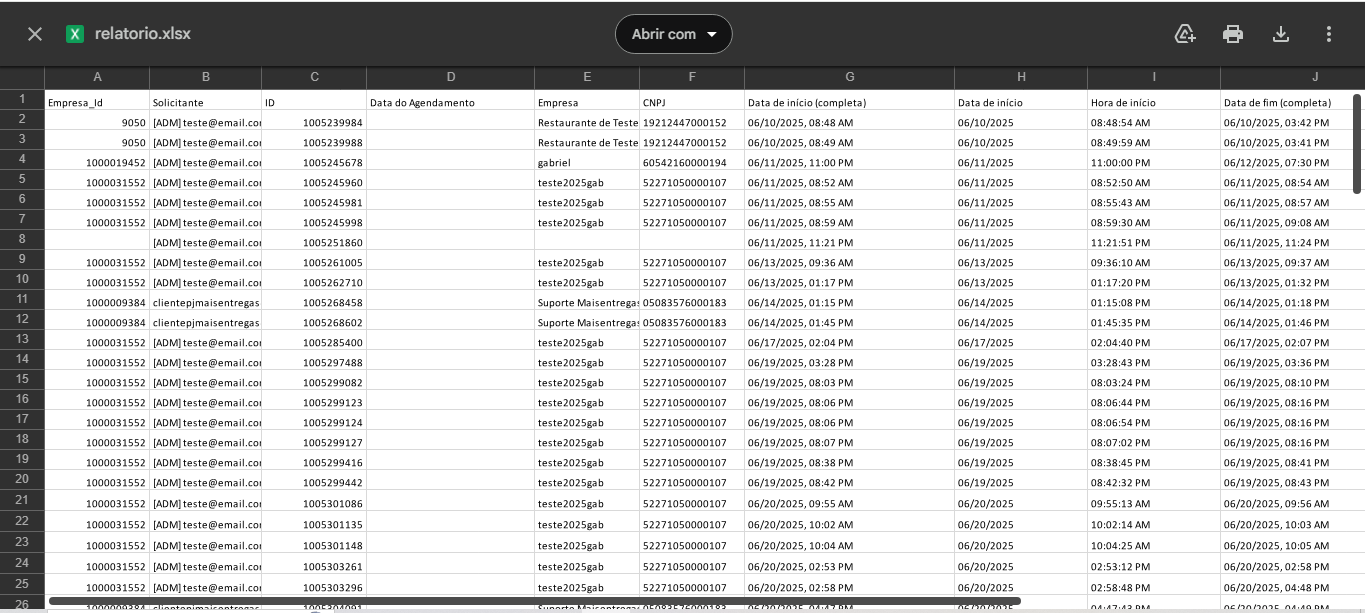Select column D header

pos(451,77)
